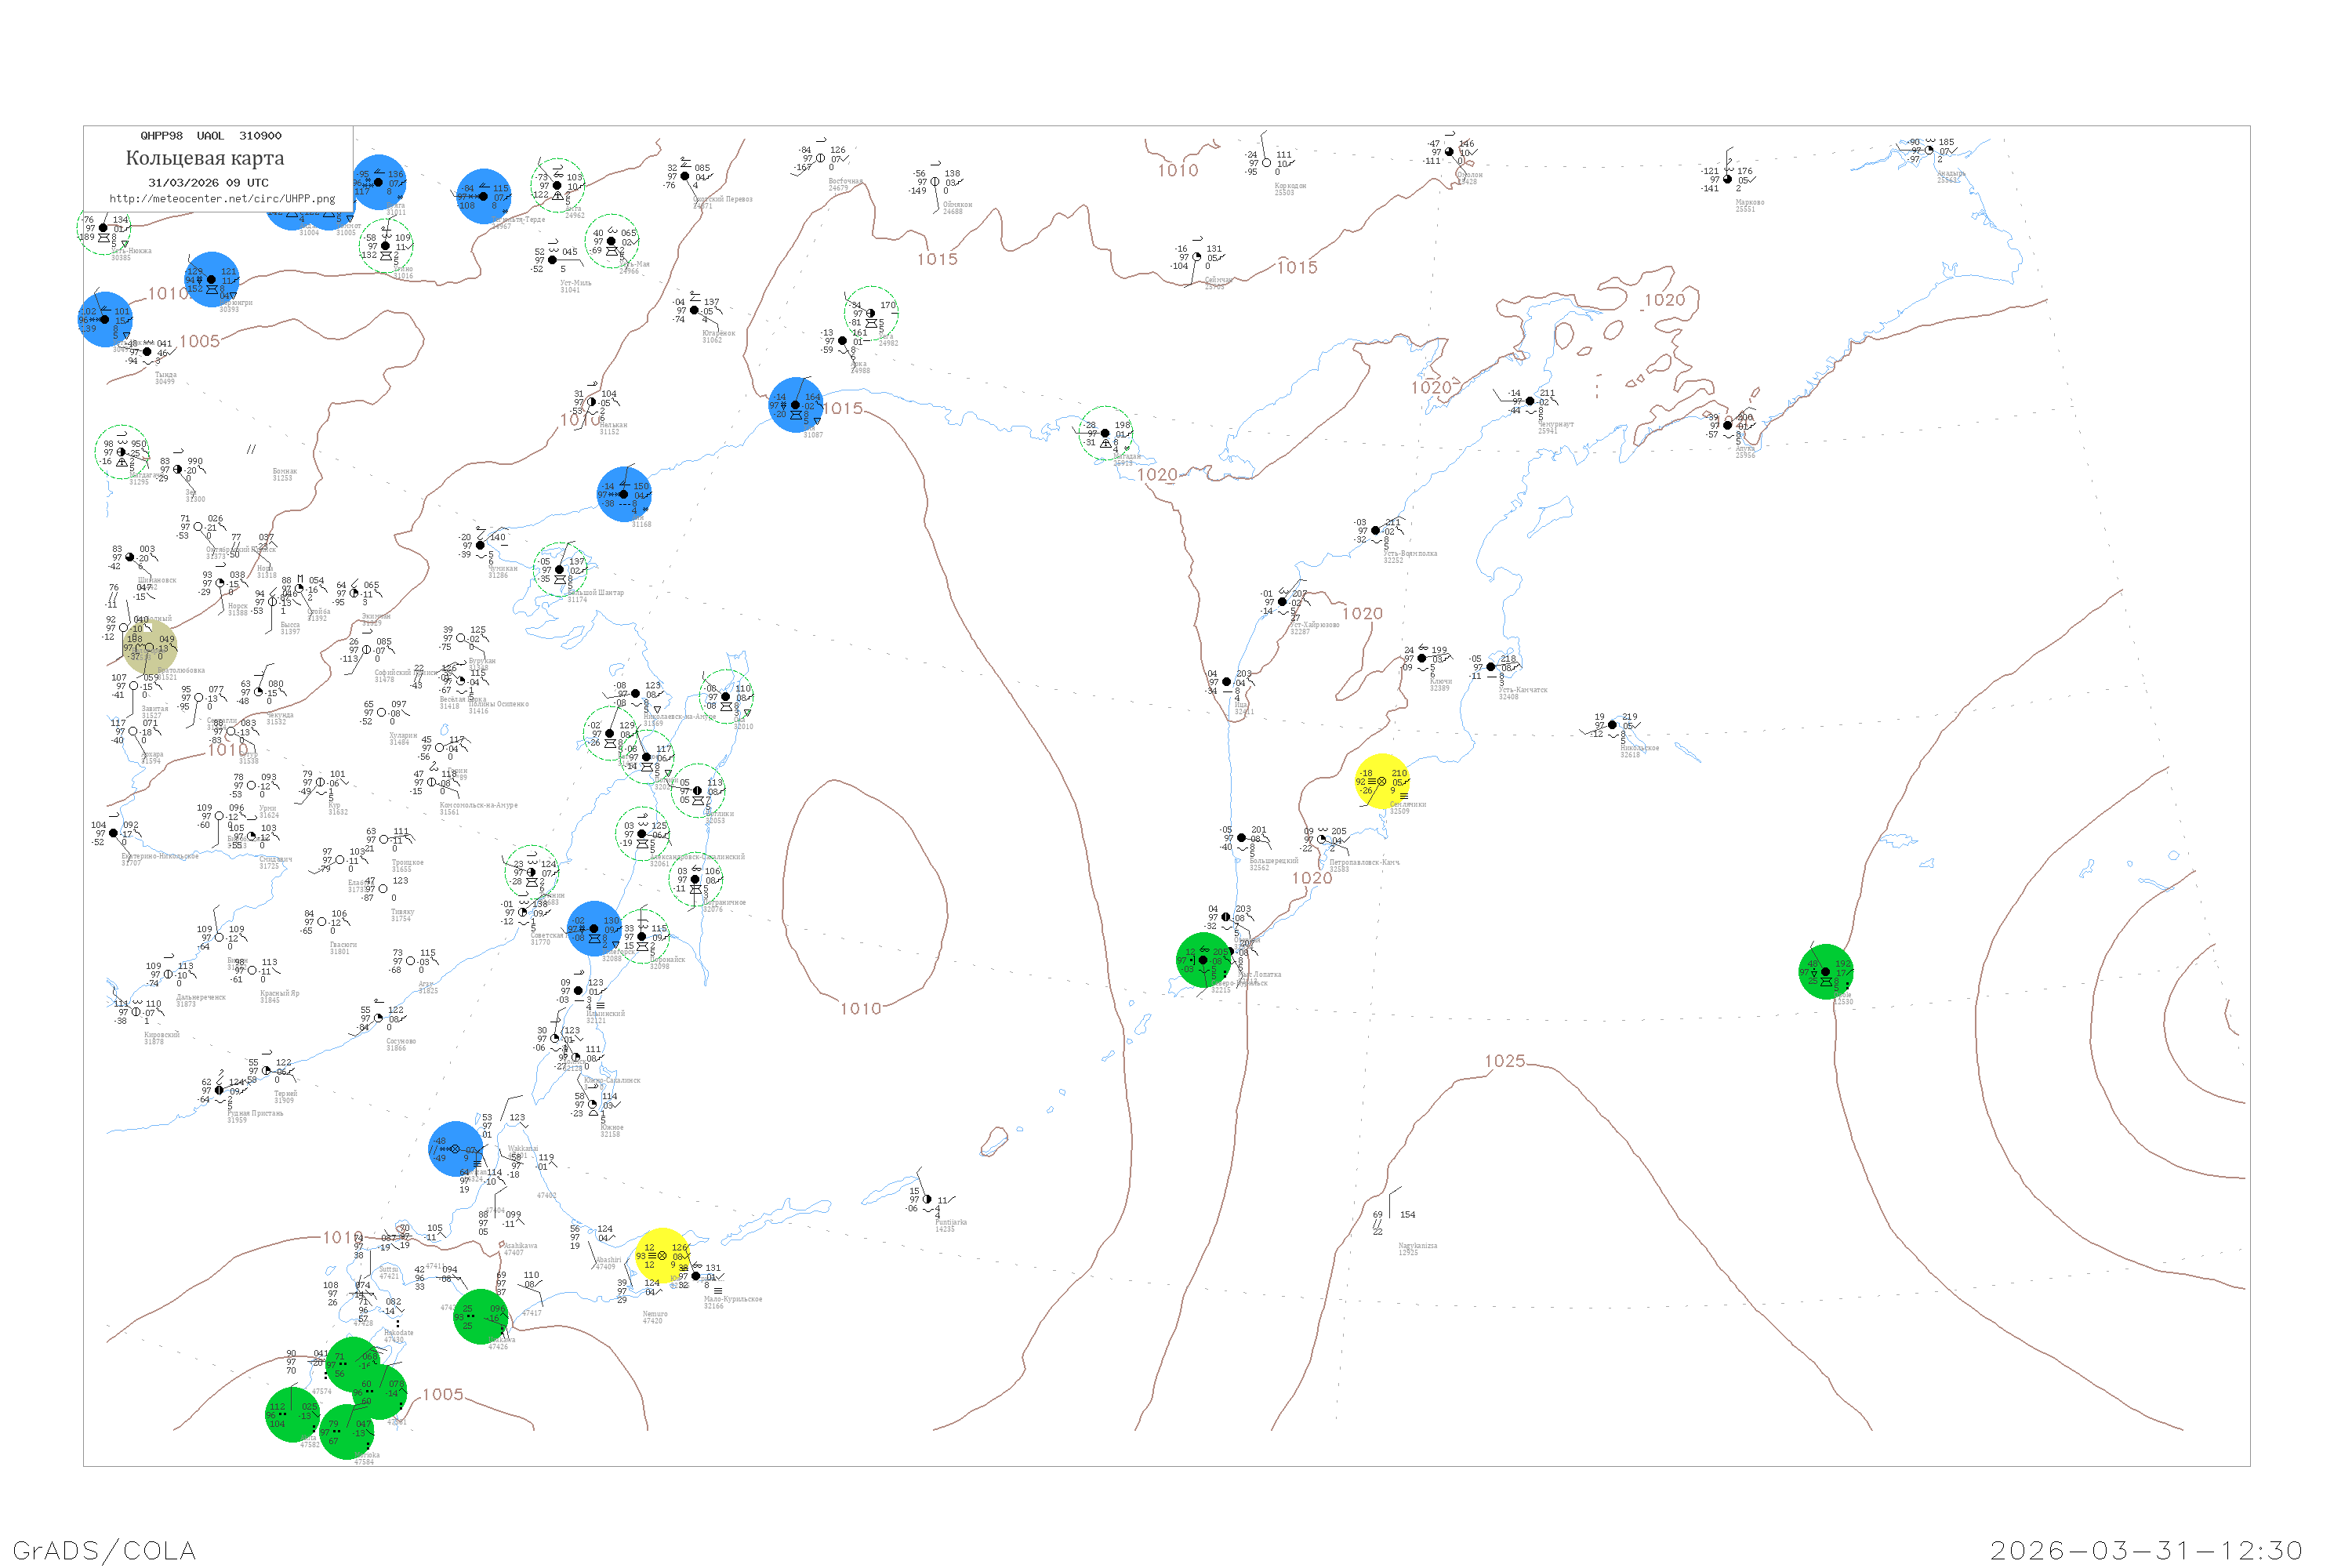The image size is (2352, 1568).
Task: Click green station circle at Morioka 47584
Action: (x=346, y=1432)
